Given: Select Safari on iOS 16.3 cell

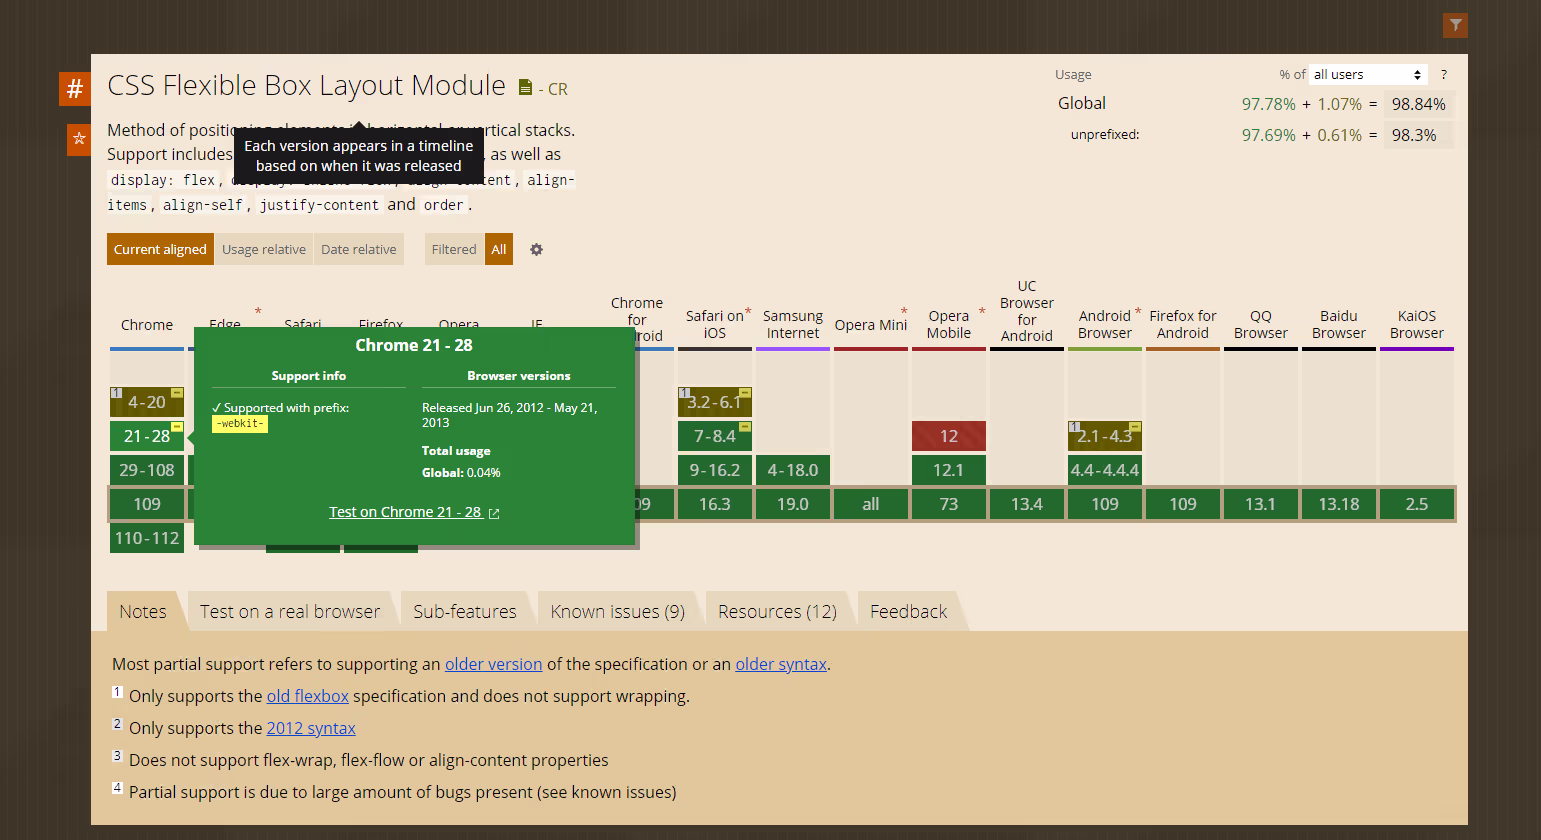Looking at the screenshot, I should 715,504.
